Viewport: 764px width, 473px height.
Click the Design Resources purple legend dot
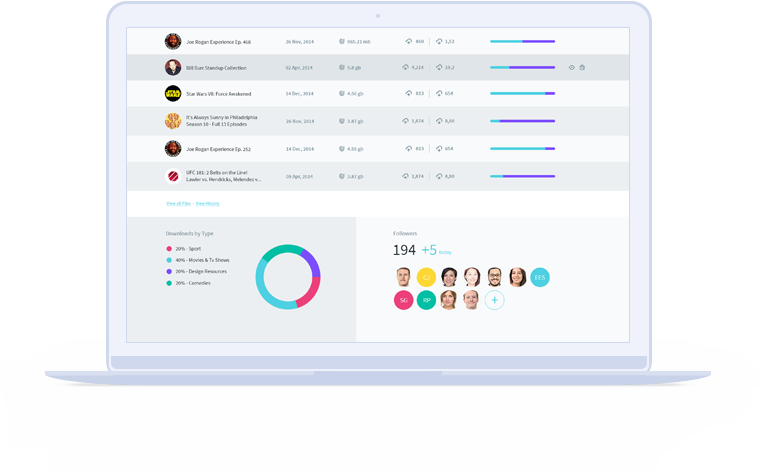(x=169, y=271)
